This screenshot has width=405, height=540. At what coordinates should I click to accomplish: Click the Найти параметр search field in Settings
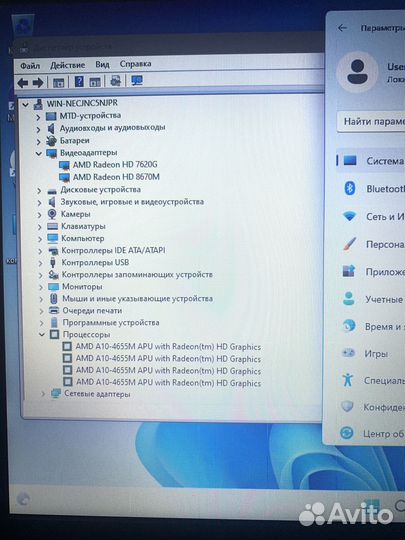coord(371,122)
